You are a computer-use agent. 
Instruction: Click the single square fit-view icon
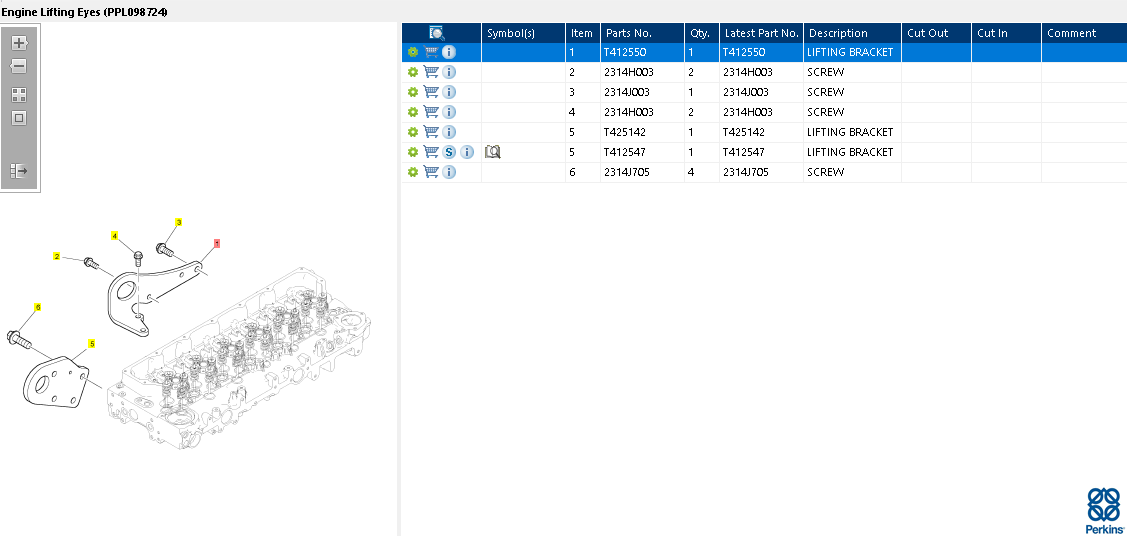click(x=19, y=119)
